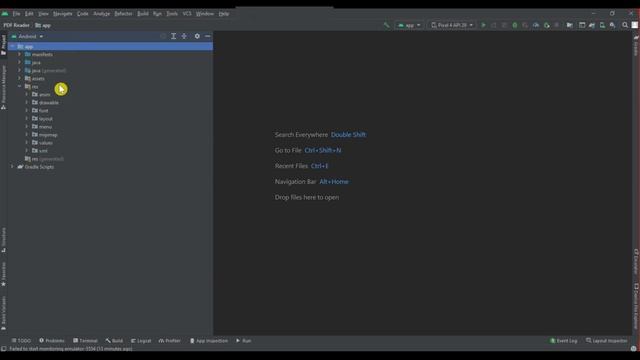Click the Make Project hammer icon
This screenshot has height=360, width=640.
coord(387,25)
